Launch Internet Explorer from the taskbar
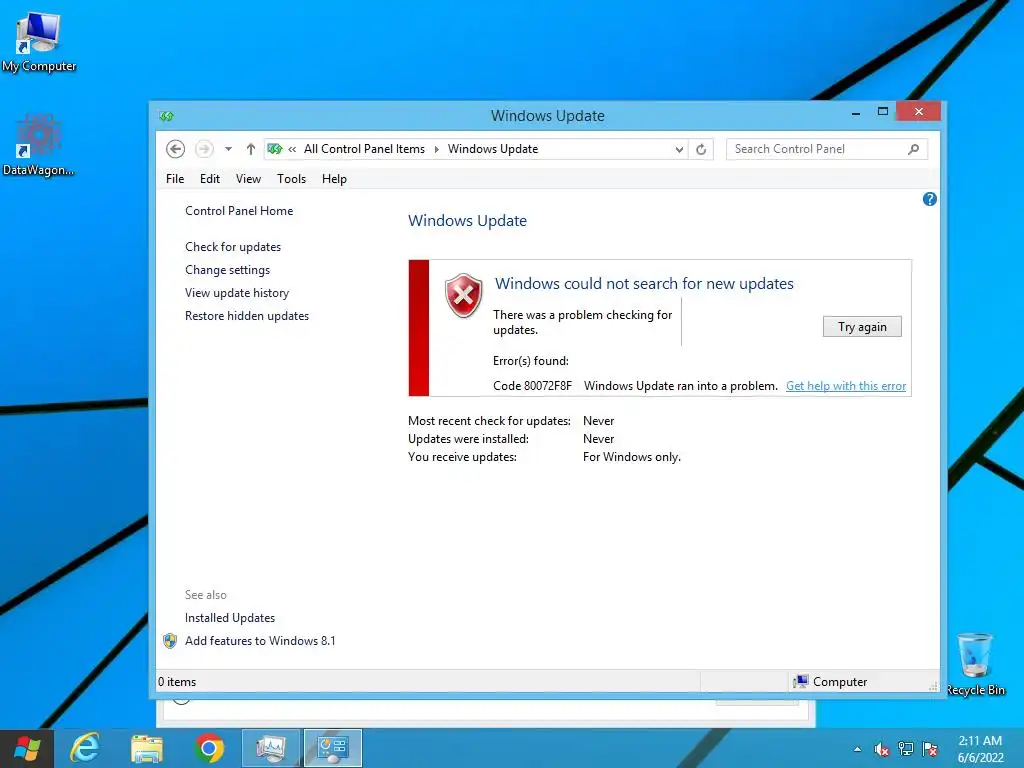This screenshot has width=1024, height=768. [x=85, y=748]
